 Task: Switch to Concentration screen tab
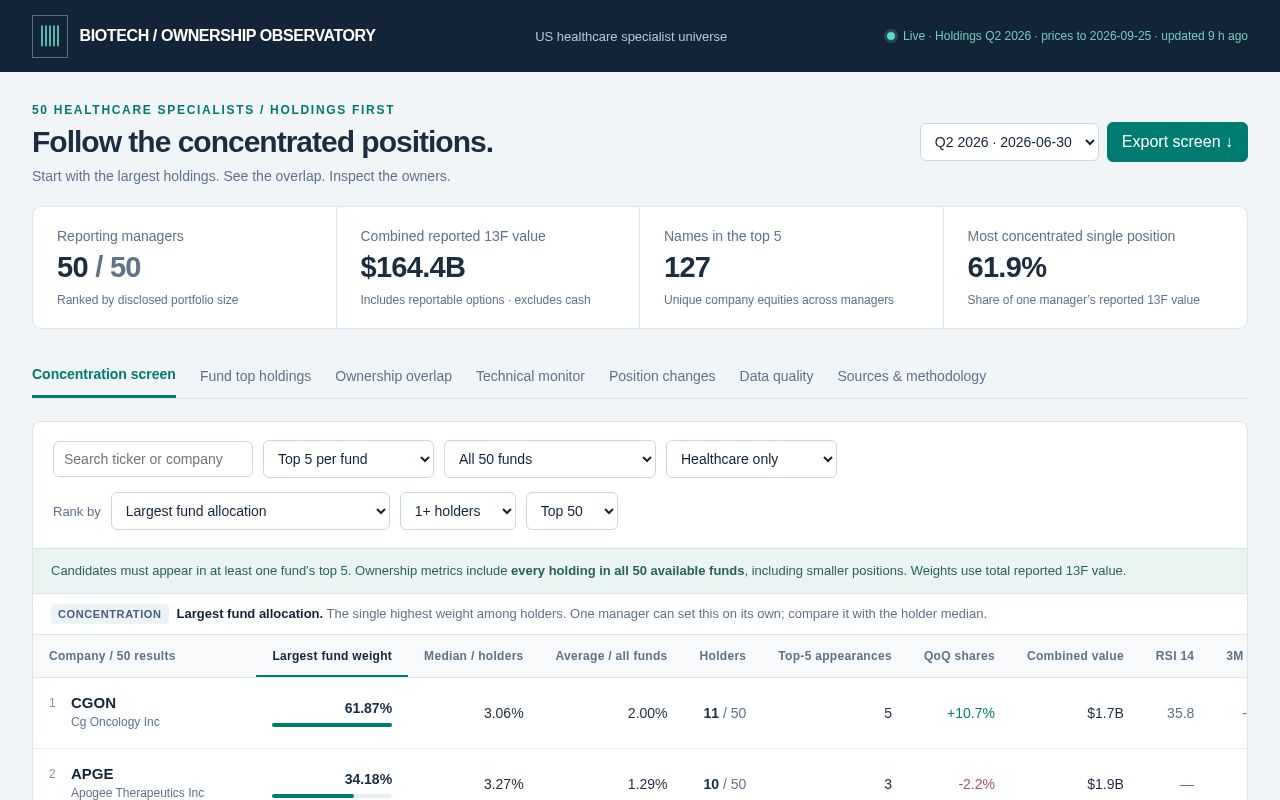tap(104, 375)
